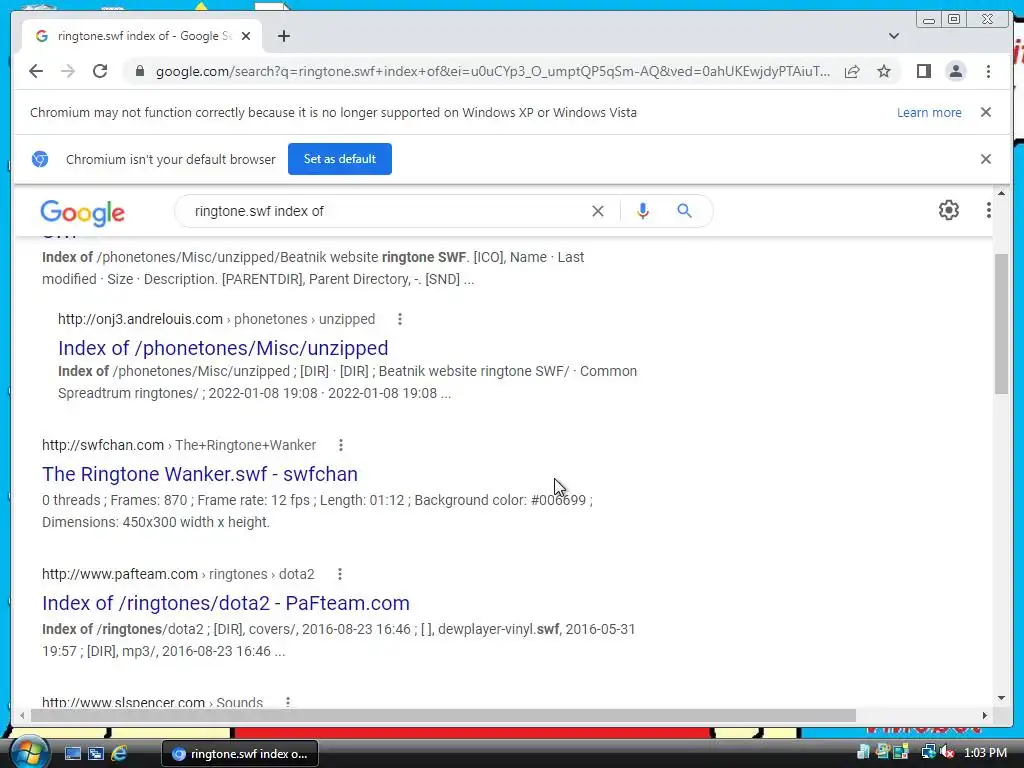The image size is (1024, 768).
Task: Click Set as default button
Action: (340, 159)
